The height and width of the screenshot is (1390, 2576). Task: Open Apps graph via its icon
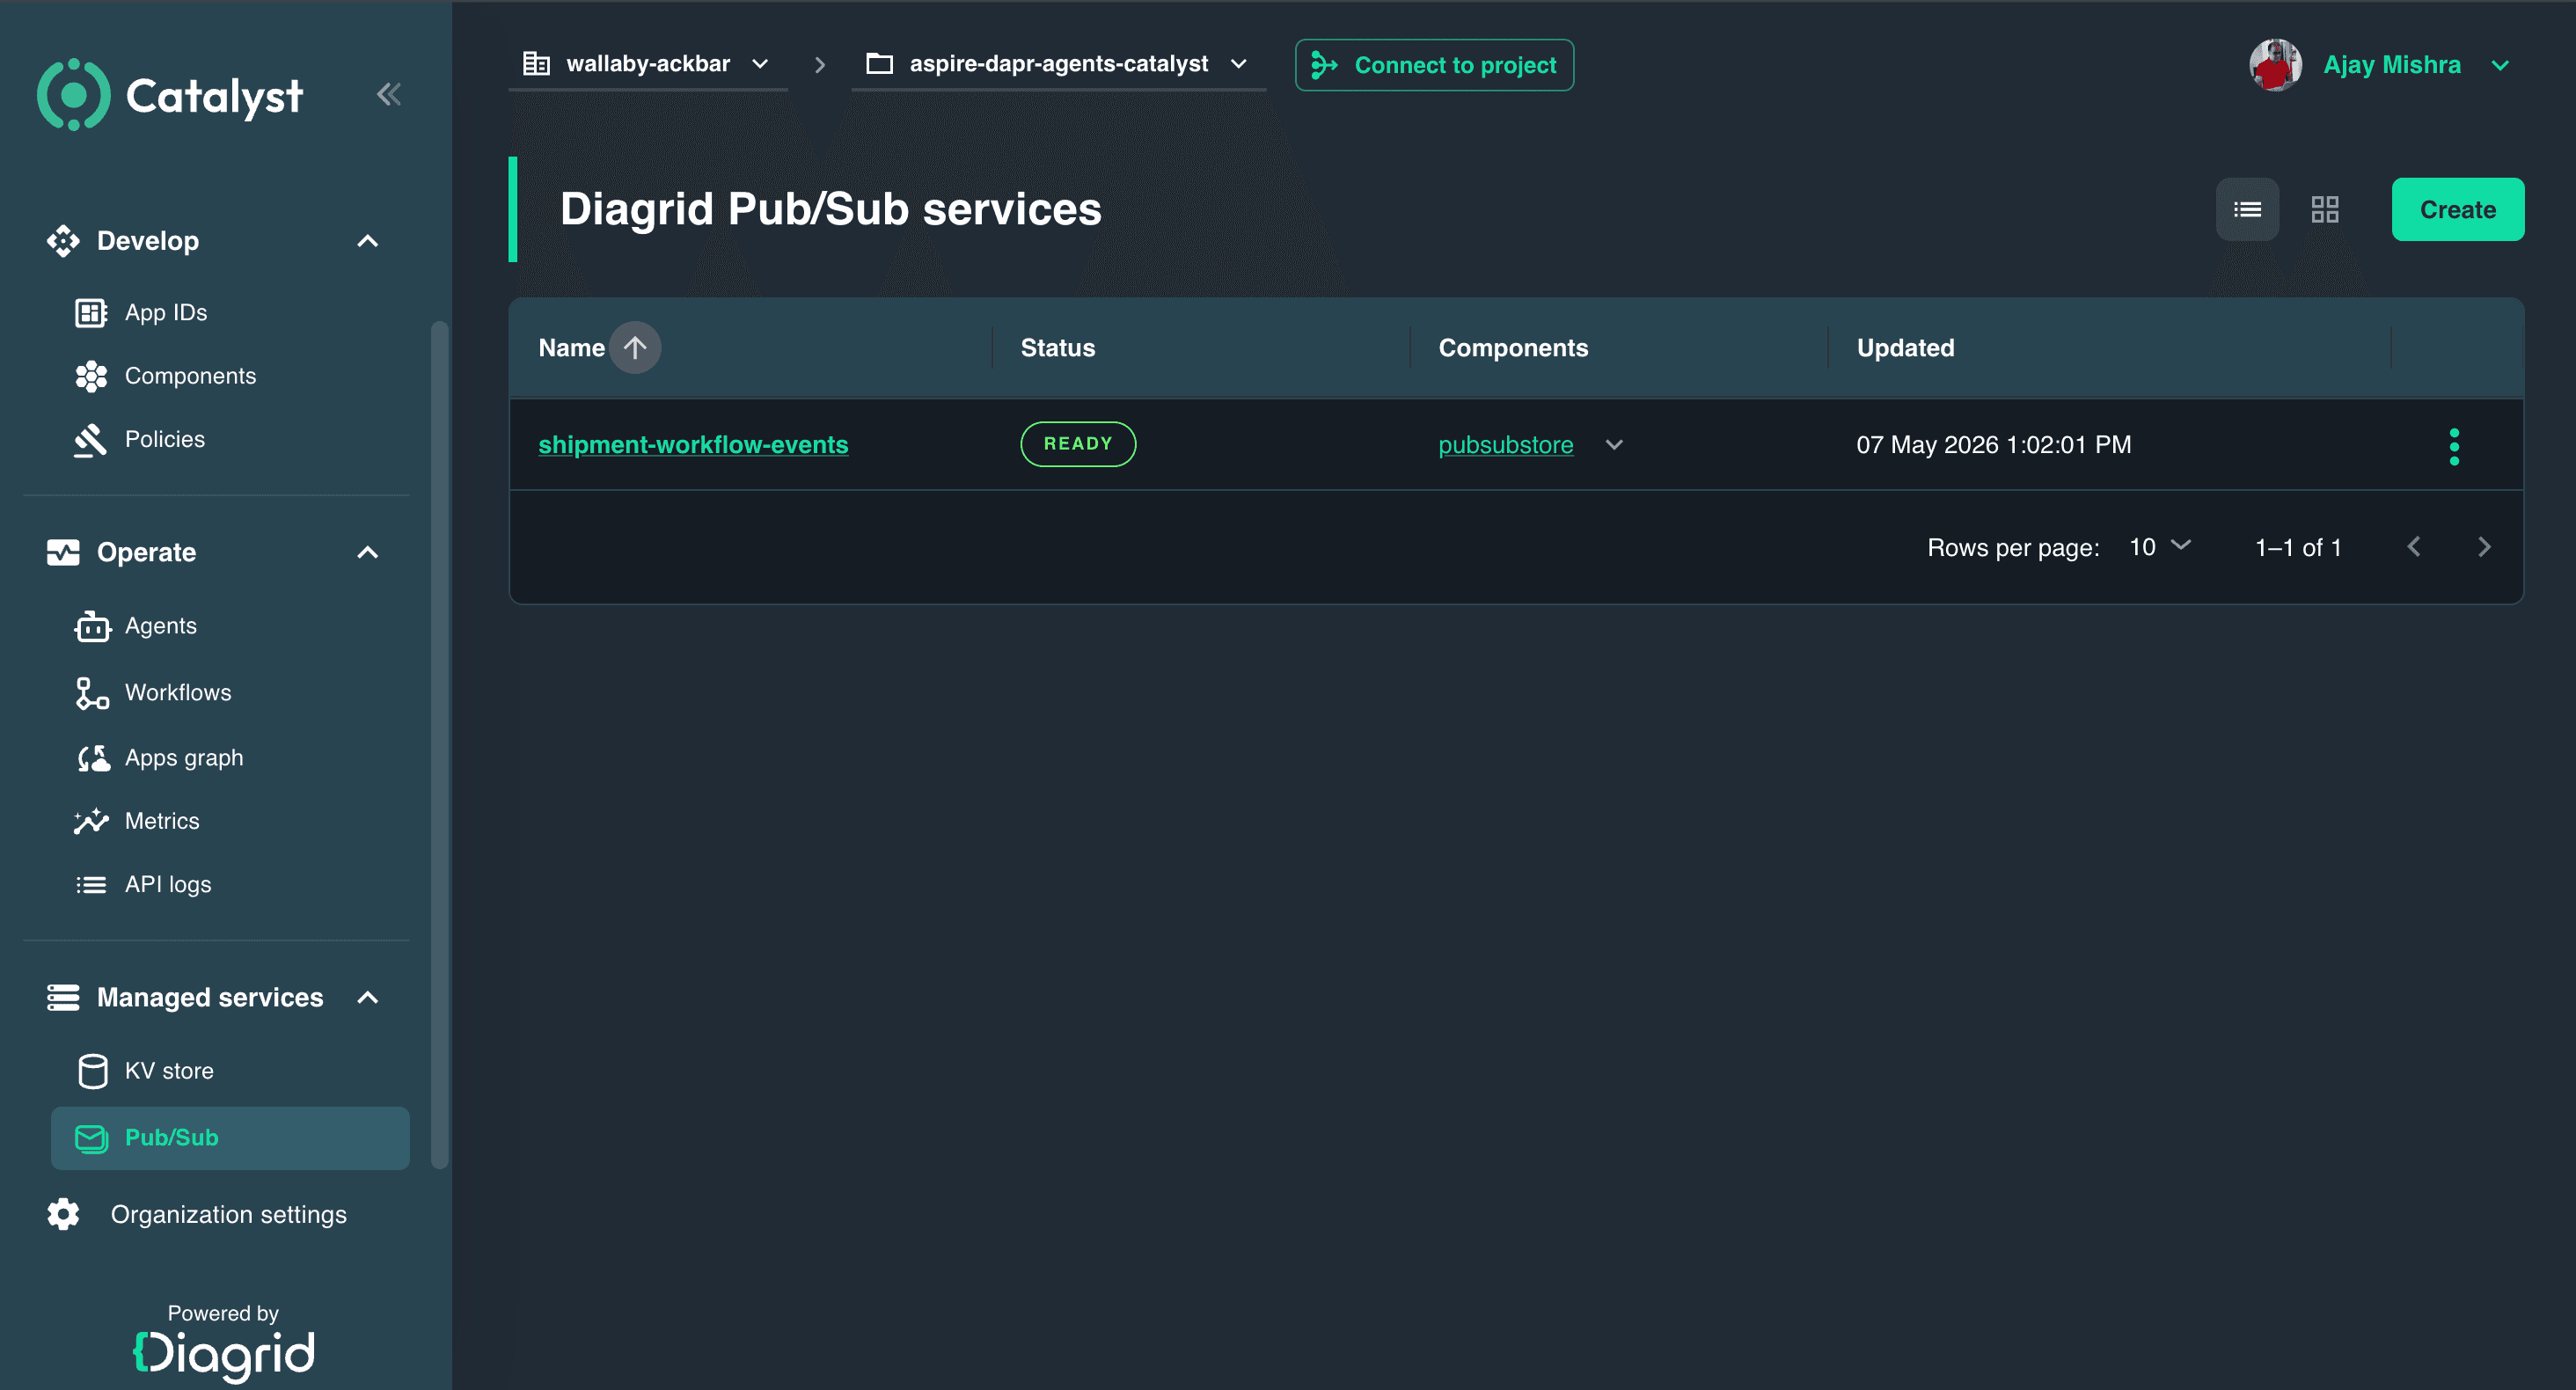(x=93, y=758)
